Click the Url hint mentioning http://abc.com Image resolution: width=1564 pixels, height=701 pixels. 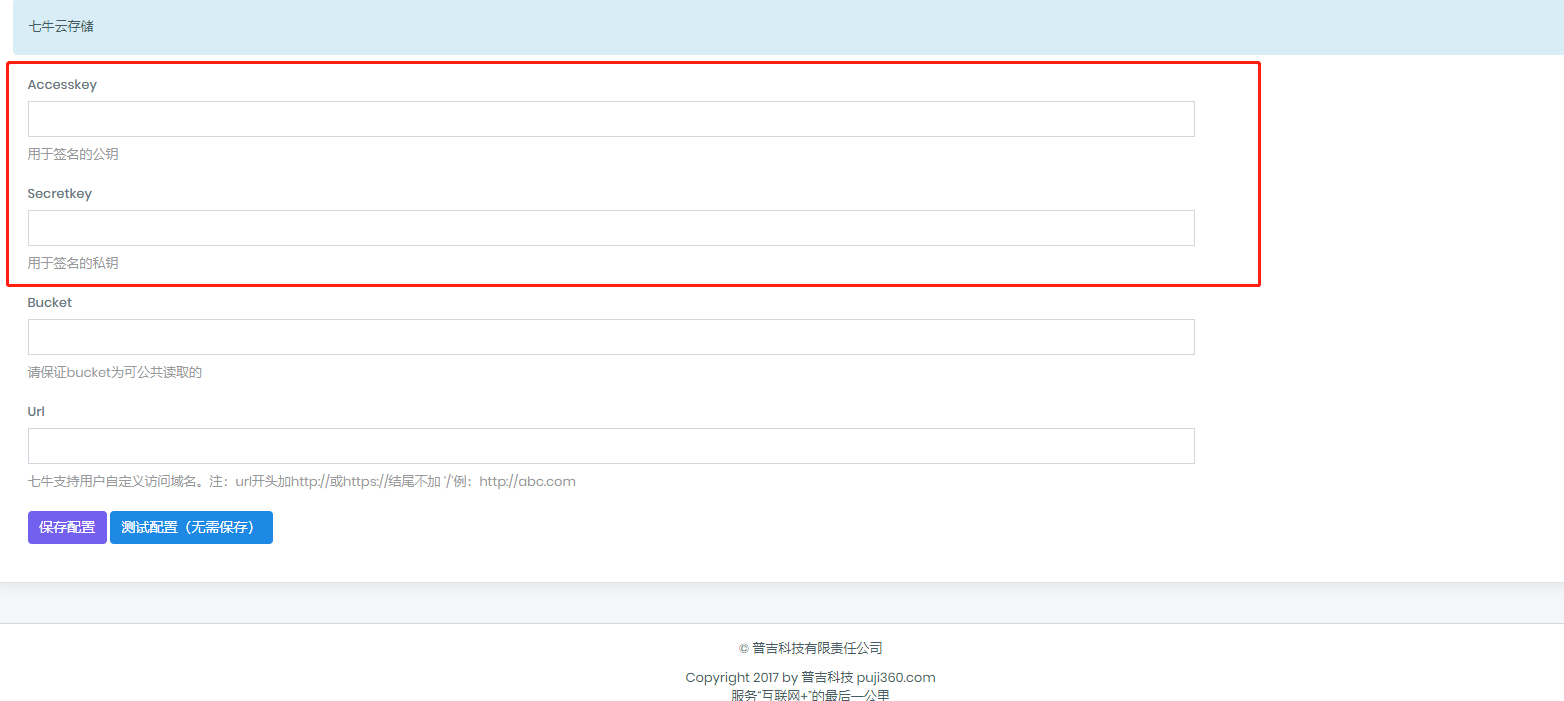tap(302, 482)
